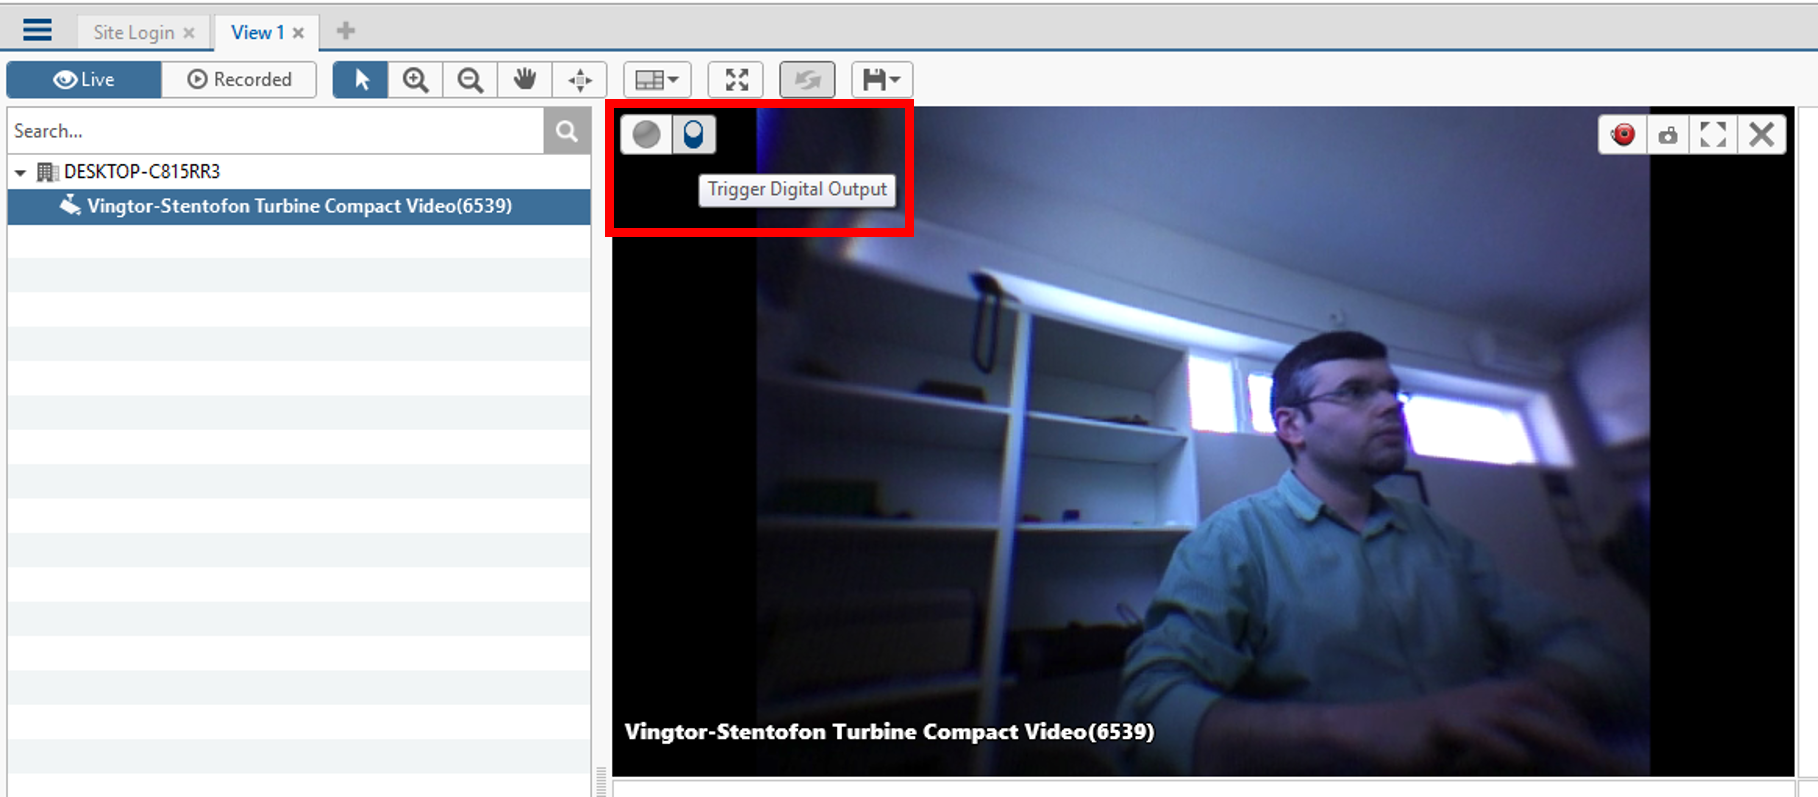Activate the hand pan tool
1818x797 pixels.
[x=525, y=80]
